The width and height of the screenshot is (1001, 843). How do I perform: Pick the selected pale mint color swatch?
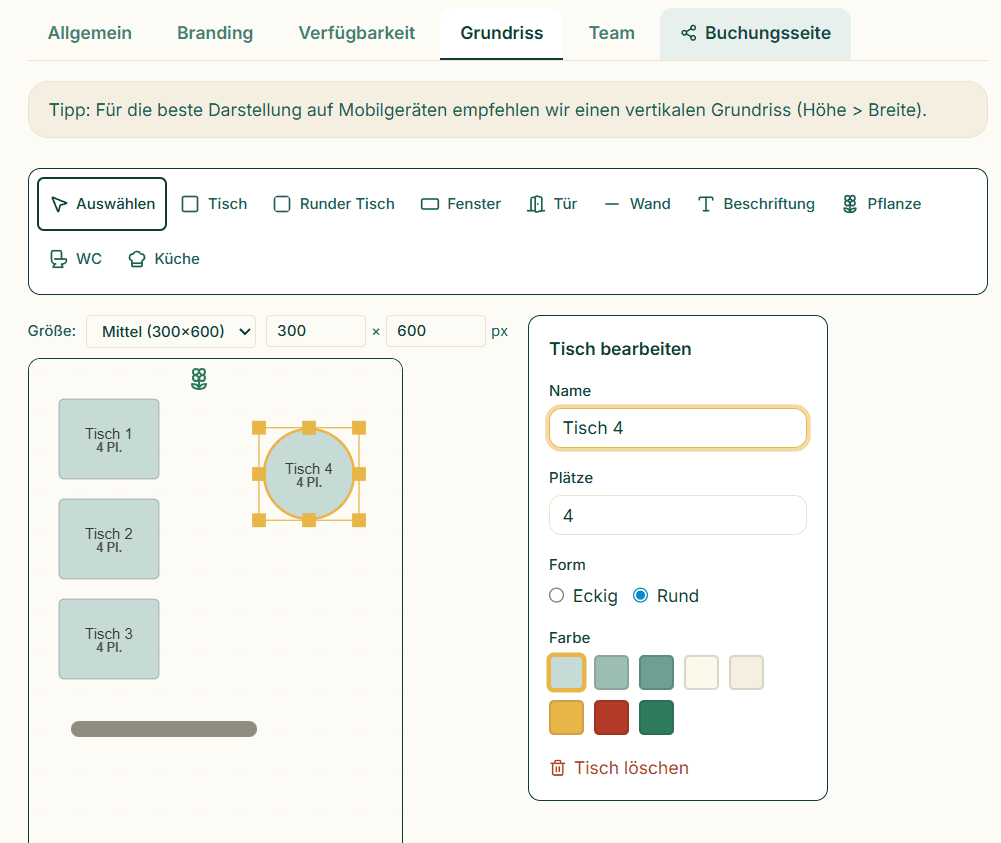[566, 672]
